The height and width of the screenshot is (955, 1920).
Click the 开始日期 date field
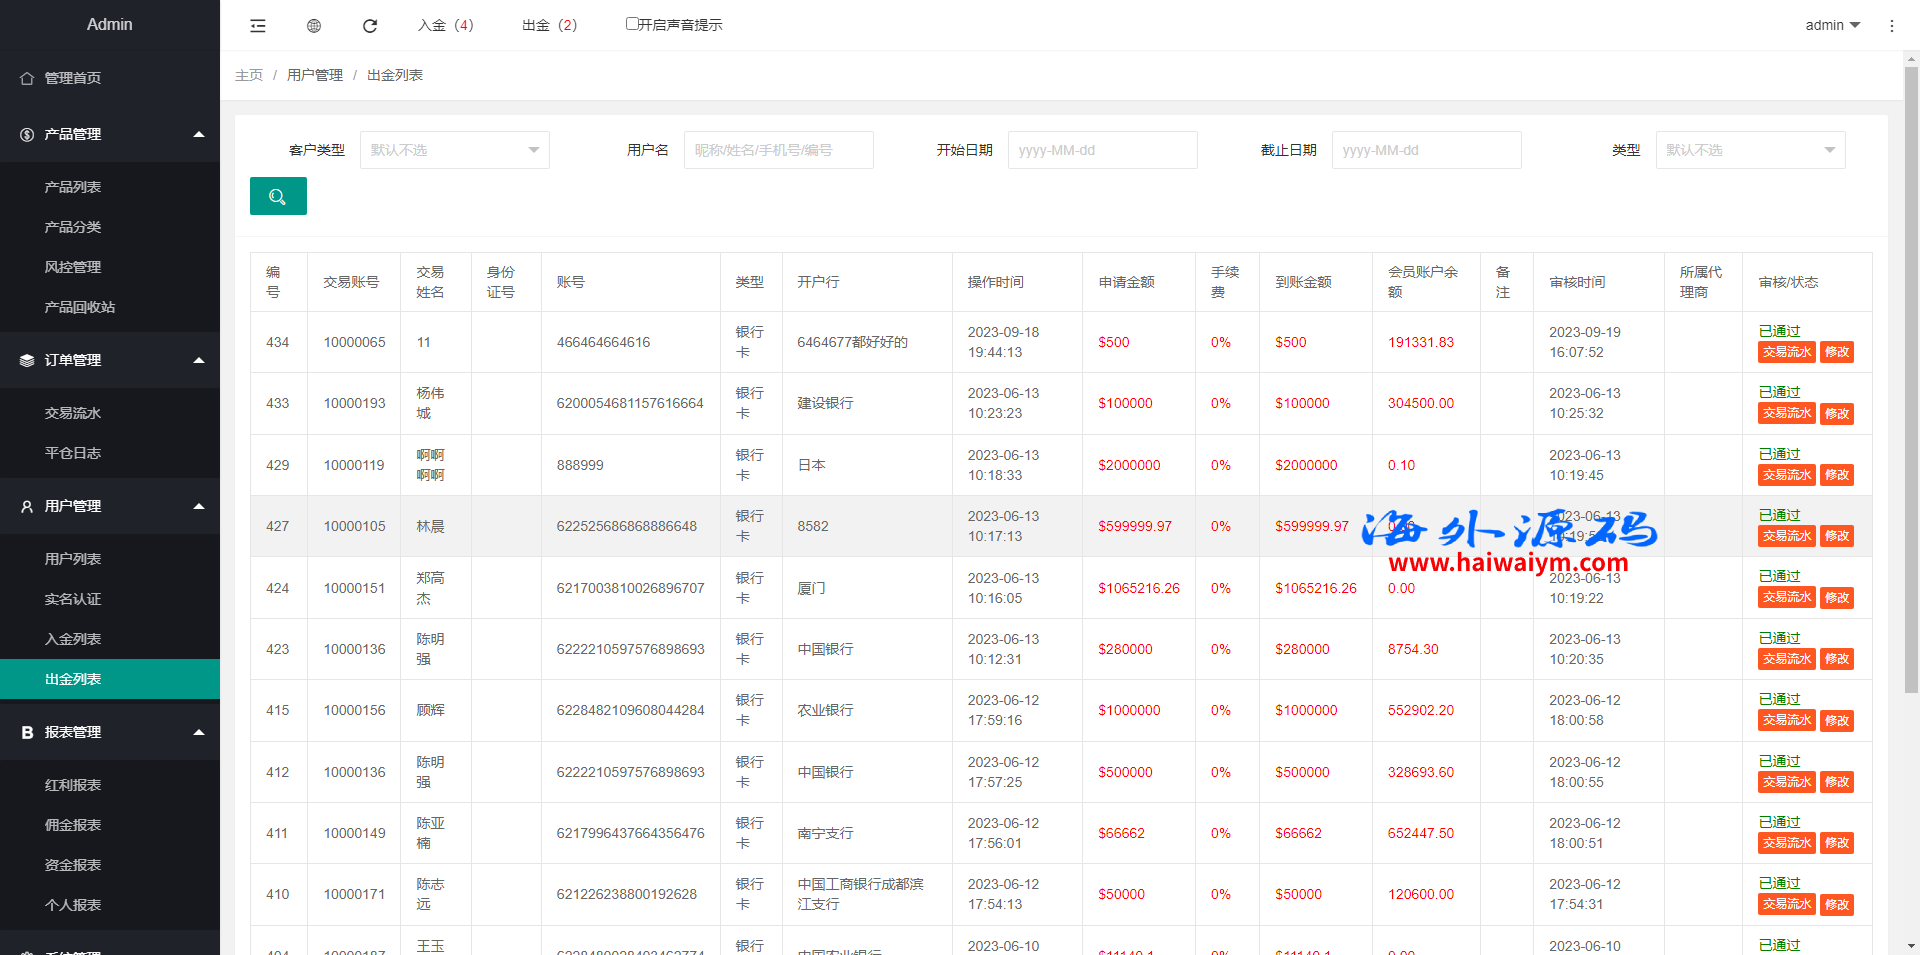[x=1102, y=150]
